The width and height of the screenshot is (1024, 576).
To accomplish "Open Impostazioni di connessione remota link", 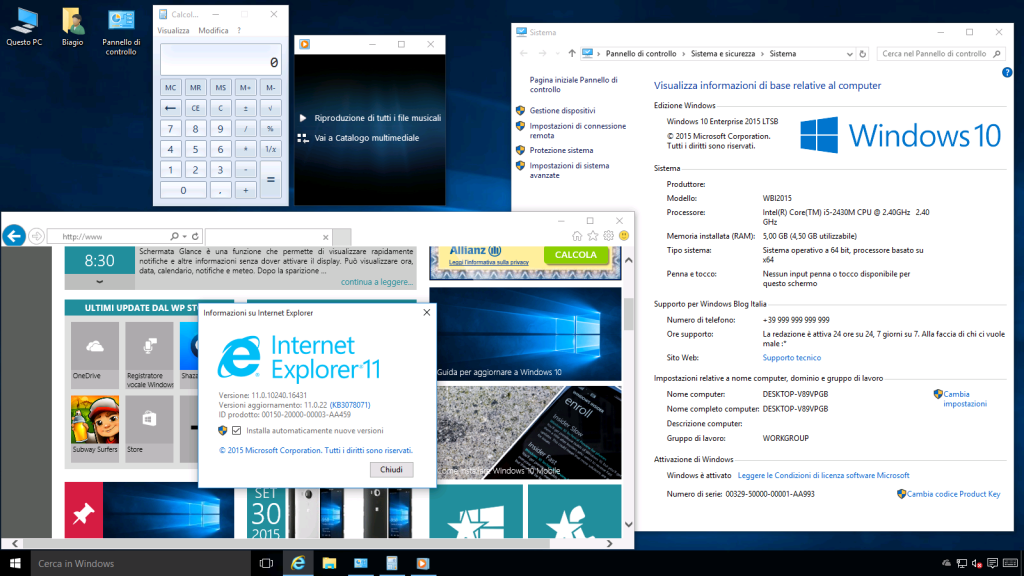I will 577,131.
